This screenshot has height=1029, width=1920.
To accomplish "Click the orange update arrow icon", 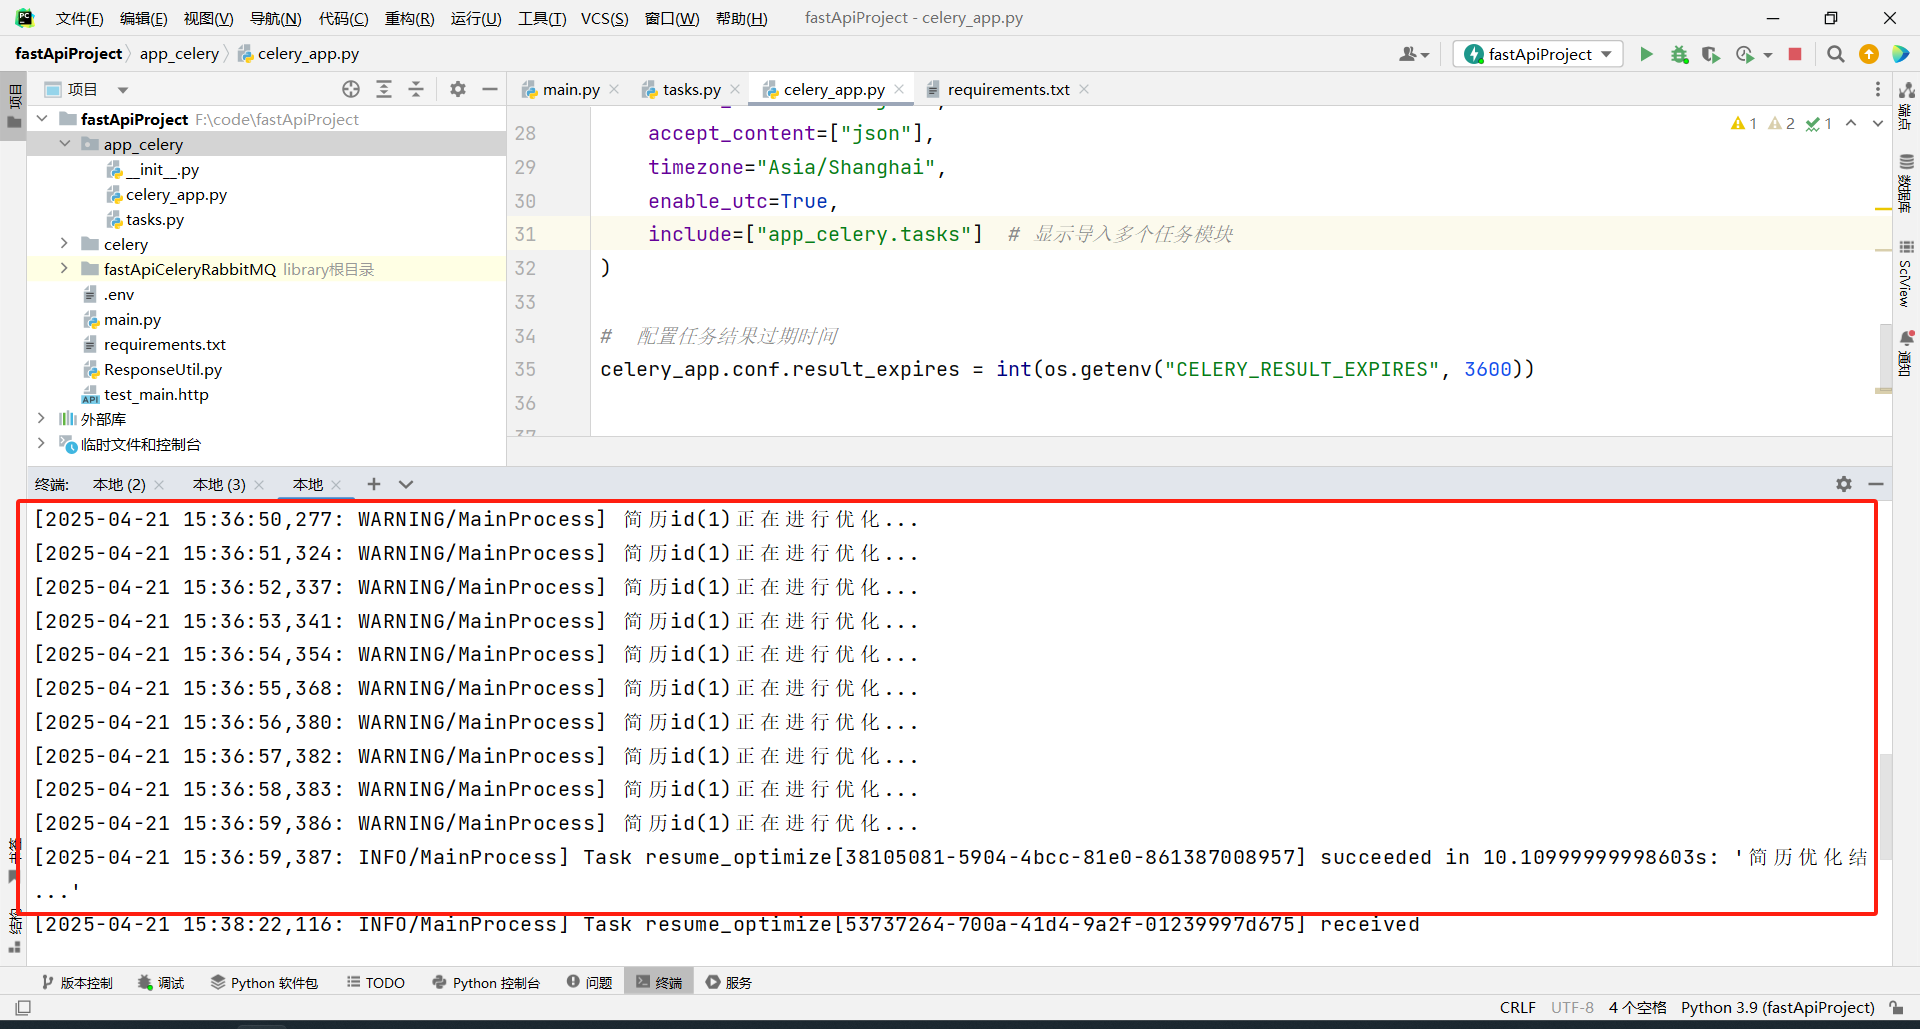I will tap(1869, 54).
